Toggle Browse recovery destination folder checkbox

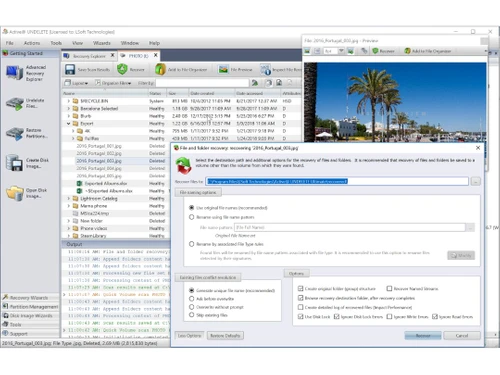coord(301,298)
